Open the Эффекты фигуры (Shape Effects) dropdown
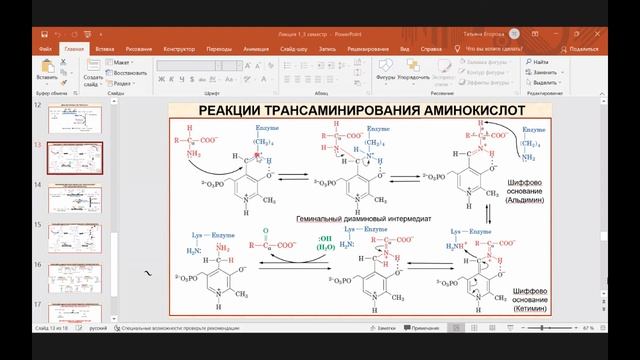 point(486,82)
